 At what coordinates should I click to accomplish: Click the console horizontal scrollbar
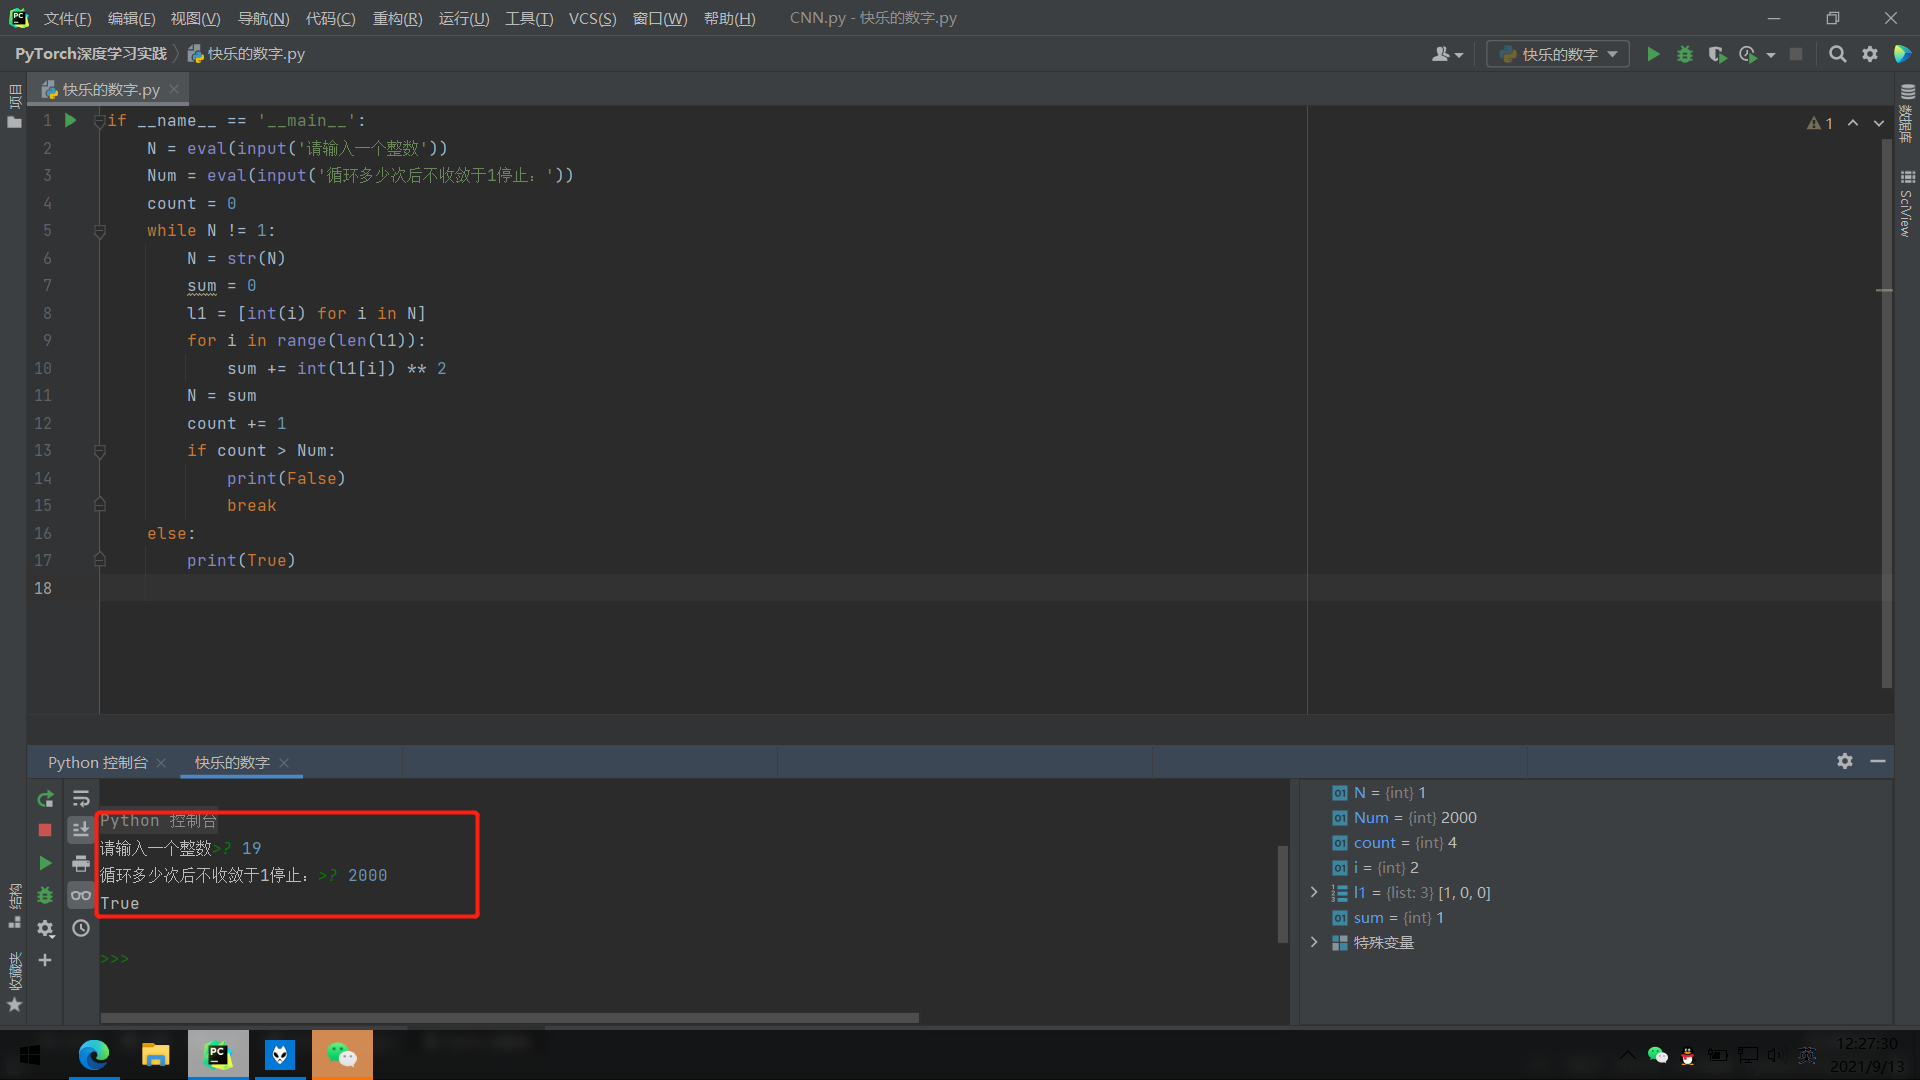coord(510,1018)
